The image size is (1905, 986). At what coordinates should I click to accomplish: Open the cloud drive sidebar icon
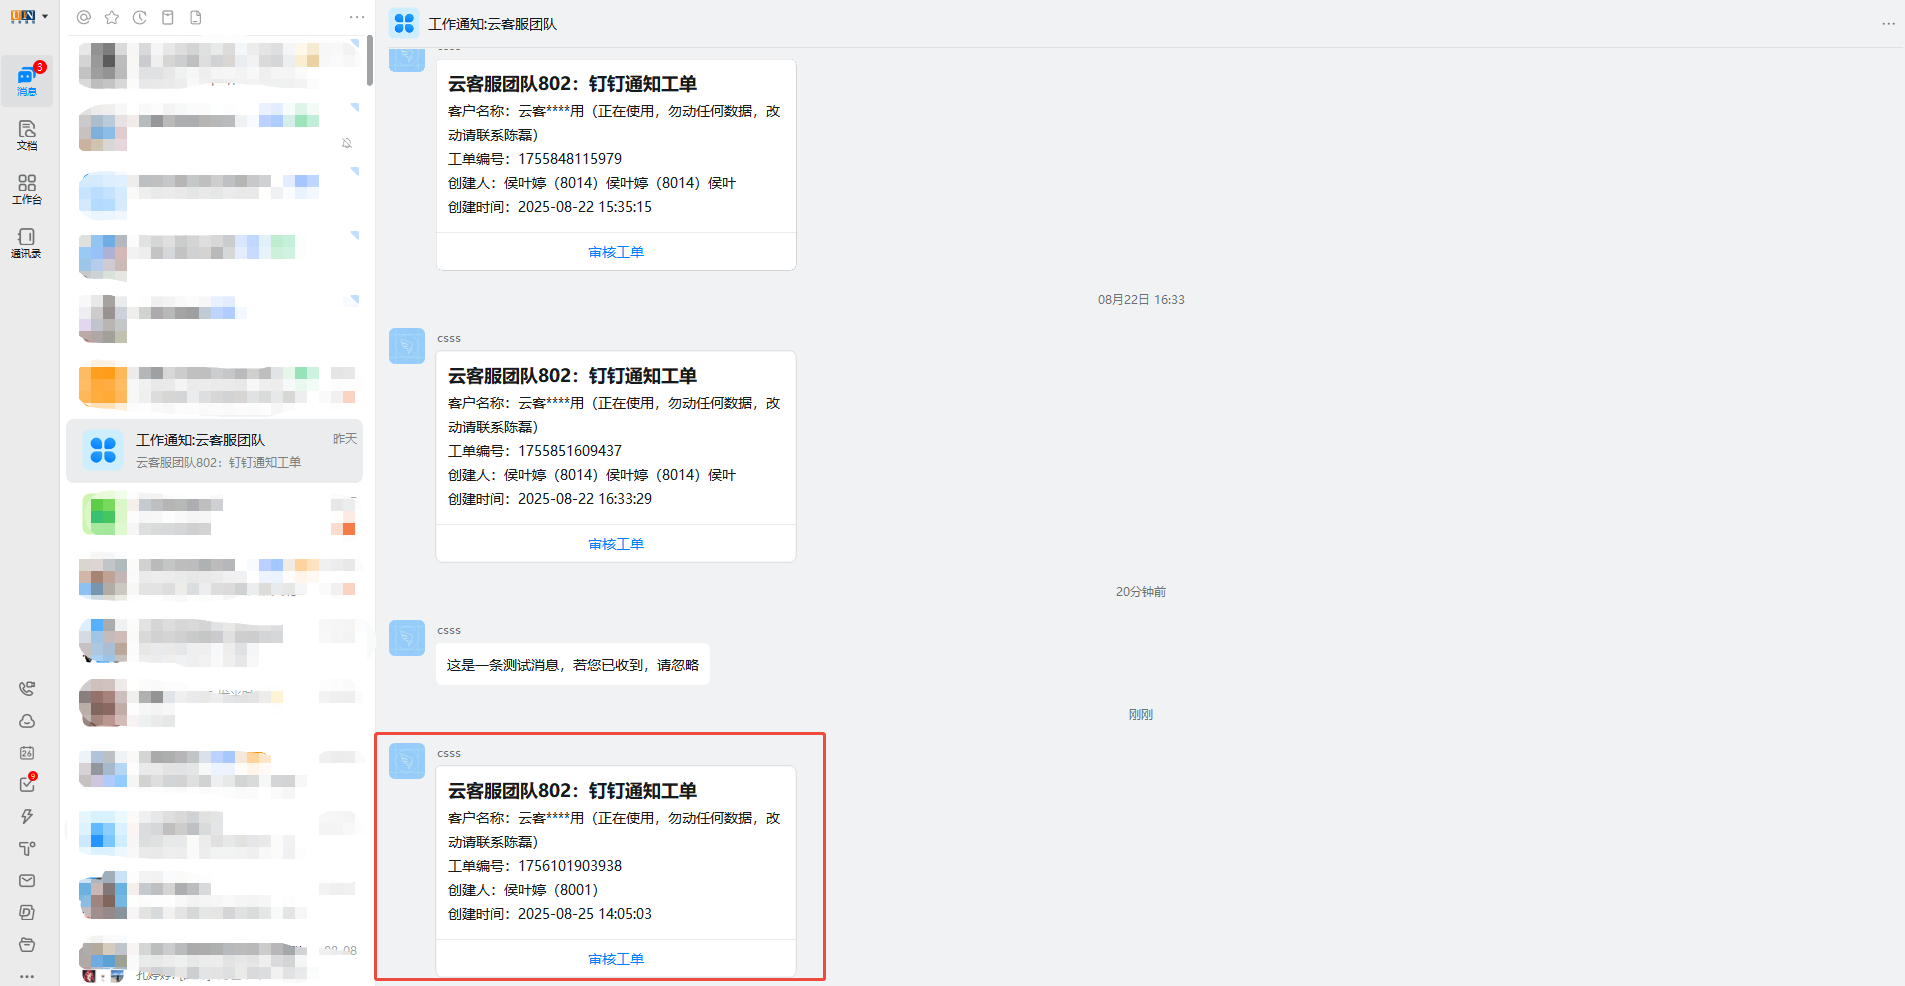click(x=27, y=721)
